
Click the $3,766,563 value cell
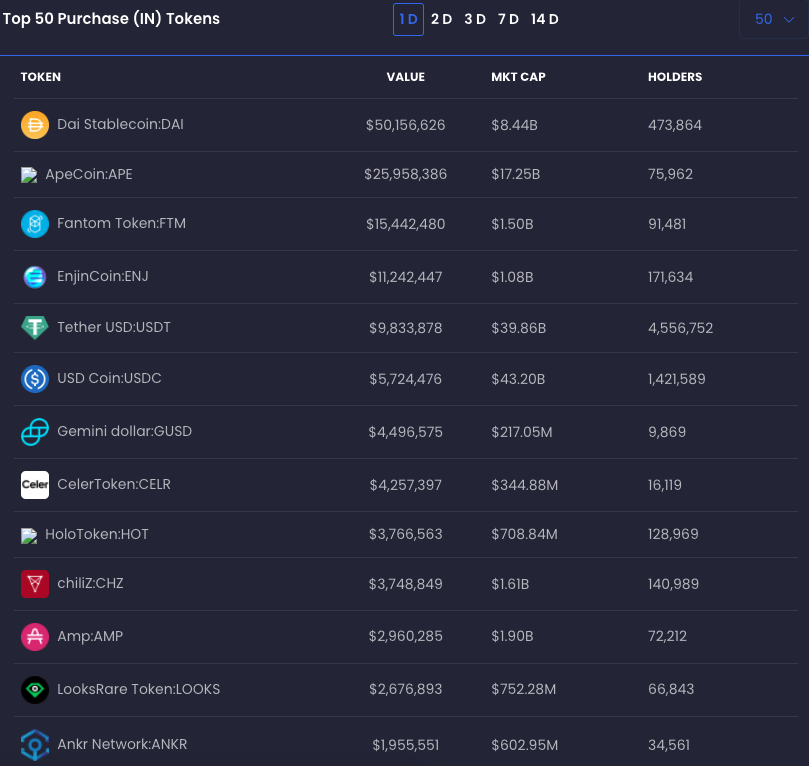point(406,534)
